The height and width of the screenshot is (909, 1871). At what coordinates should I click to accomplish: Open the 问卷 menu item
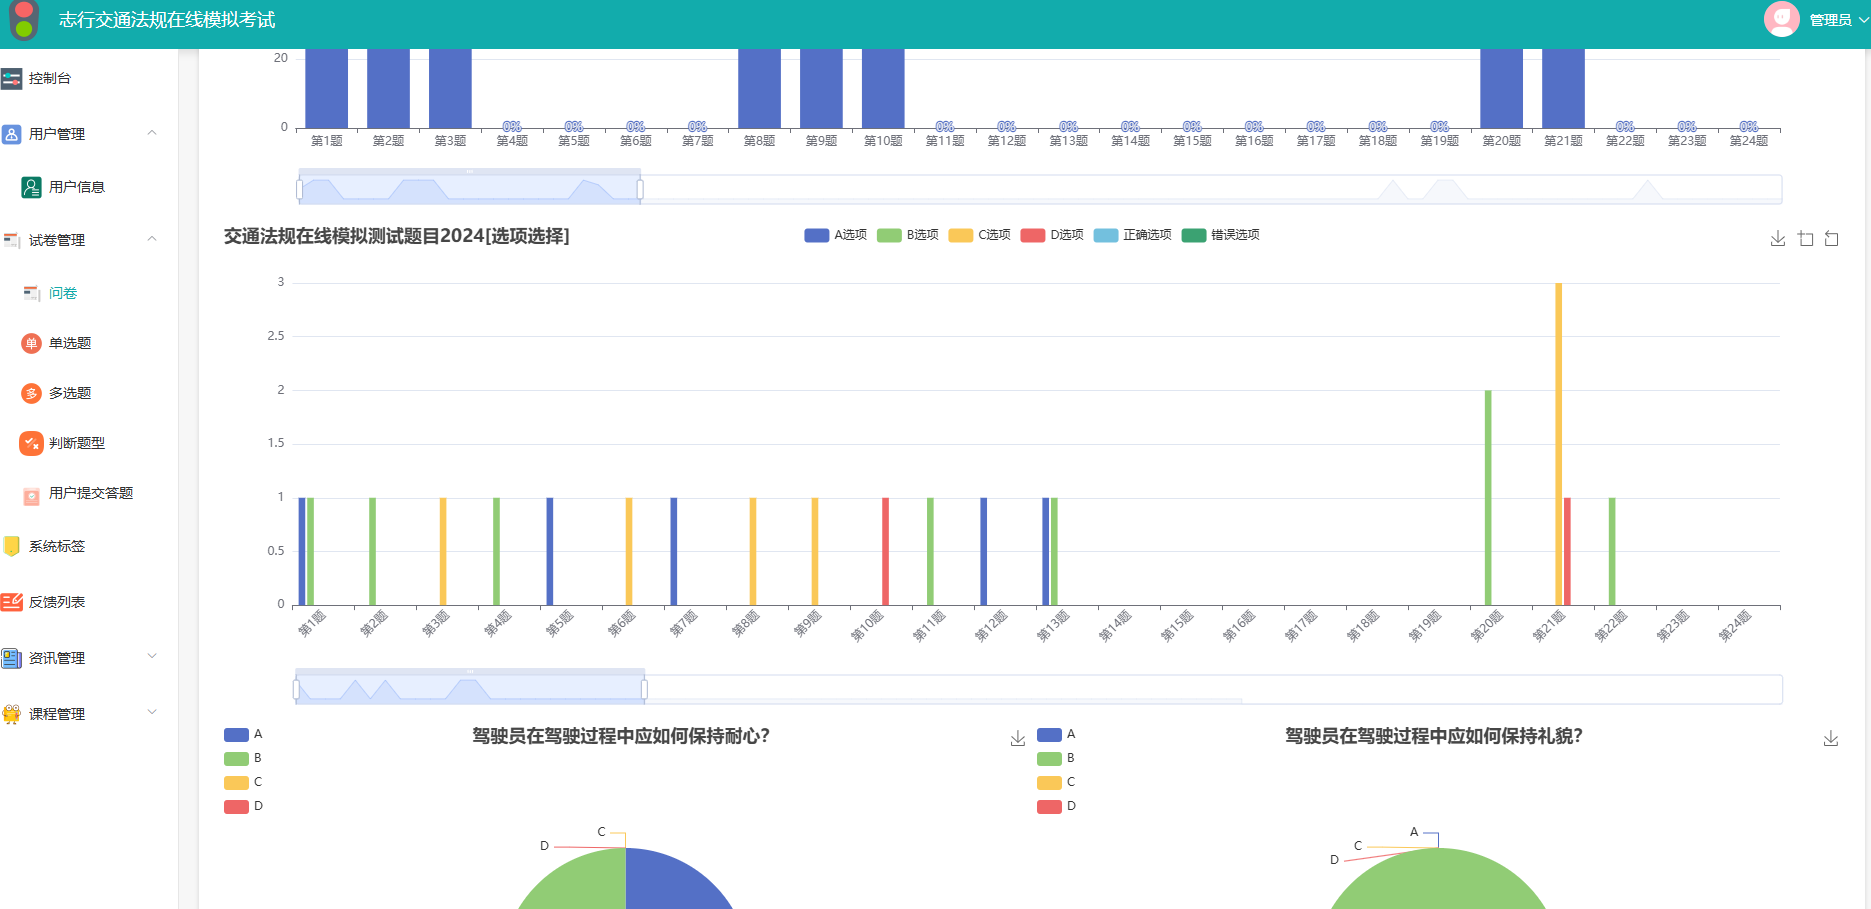coord(63,293)
